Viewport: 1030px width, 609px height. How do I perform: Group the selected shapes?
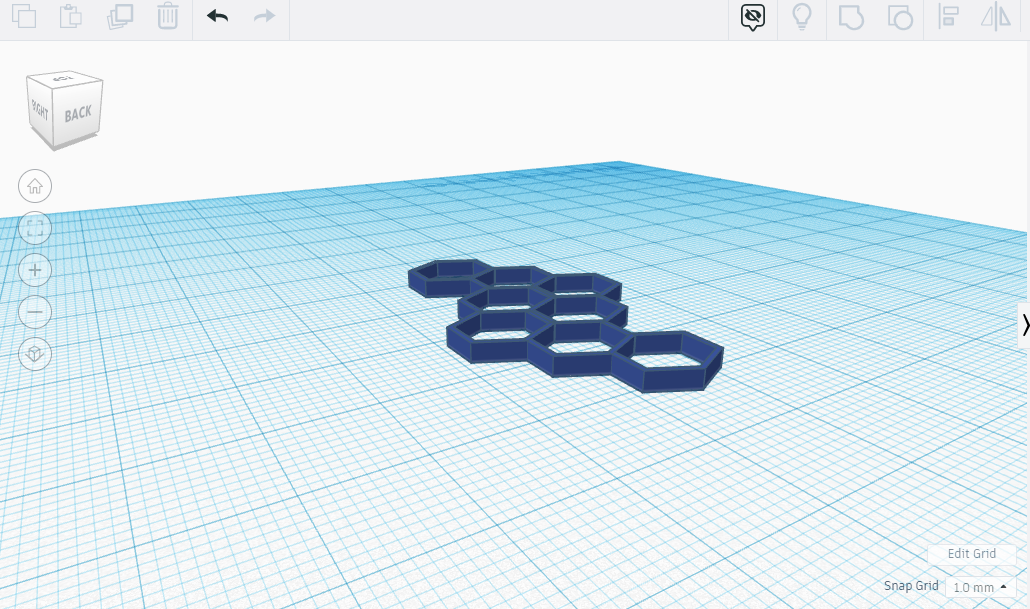[851, 17]
